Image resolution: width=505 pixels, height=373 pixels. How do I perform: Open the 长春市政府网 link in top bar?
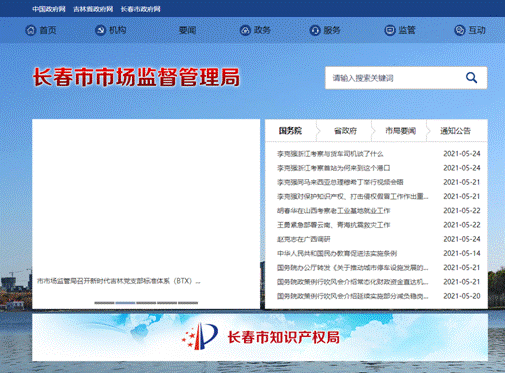point(140,9)
